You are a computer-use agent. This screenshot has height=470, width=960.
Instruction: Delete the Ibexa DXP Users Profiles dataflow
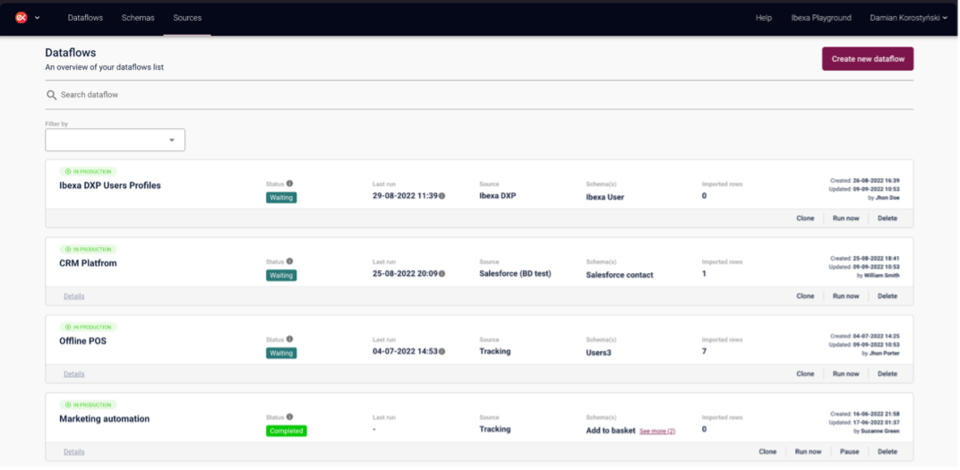(887, 218)
